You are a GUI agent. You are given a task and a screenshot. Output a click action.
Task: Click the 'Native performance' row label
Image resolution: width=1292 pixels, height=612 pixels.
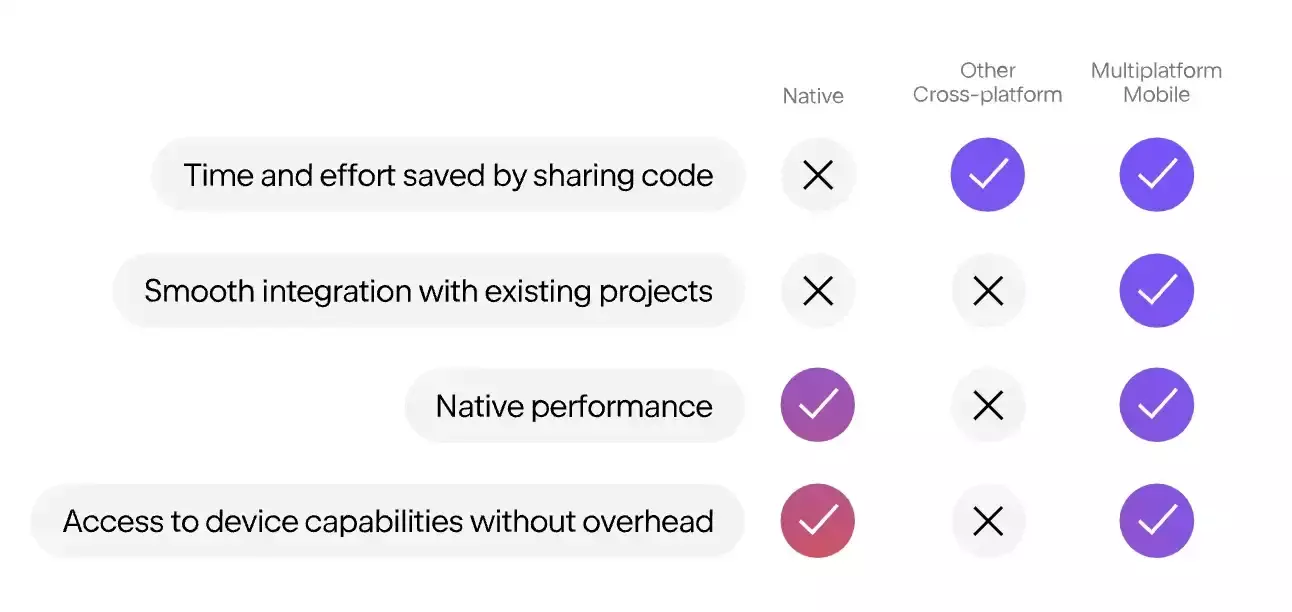(x=574, y=406)
